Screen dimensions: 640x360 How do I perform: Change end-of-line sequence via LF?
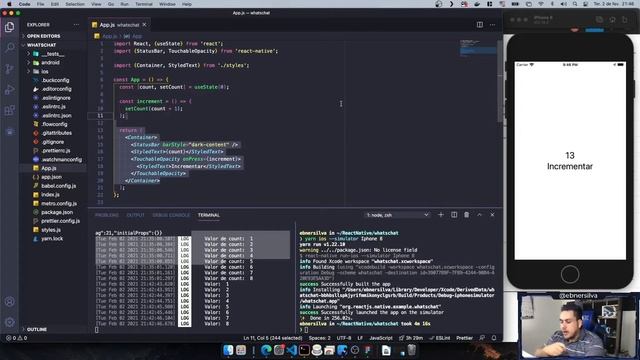[360, 338]
